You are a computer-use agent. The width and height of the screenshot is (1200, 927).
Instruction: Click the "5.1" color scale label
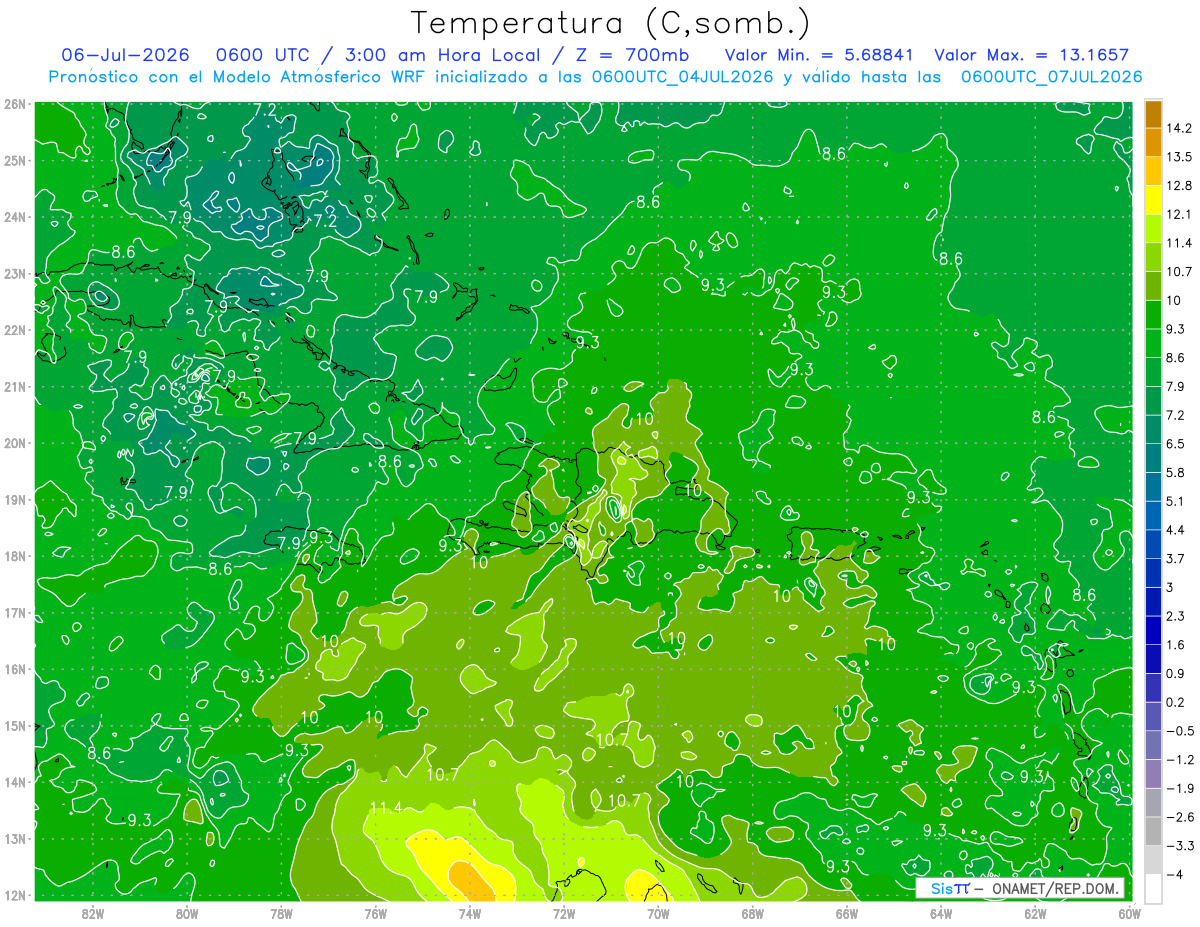click(1176, 501)
